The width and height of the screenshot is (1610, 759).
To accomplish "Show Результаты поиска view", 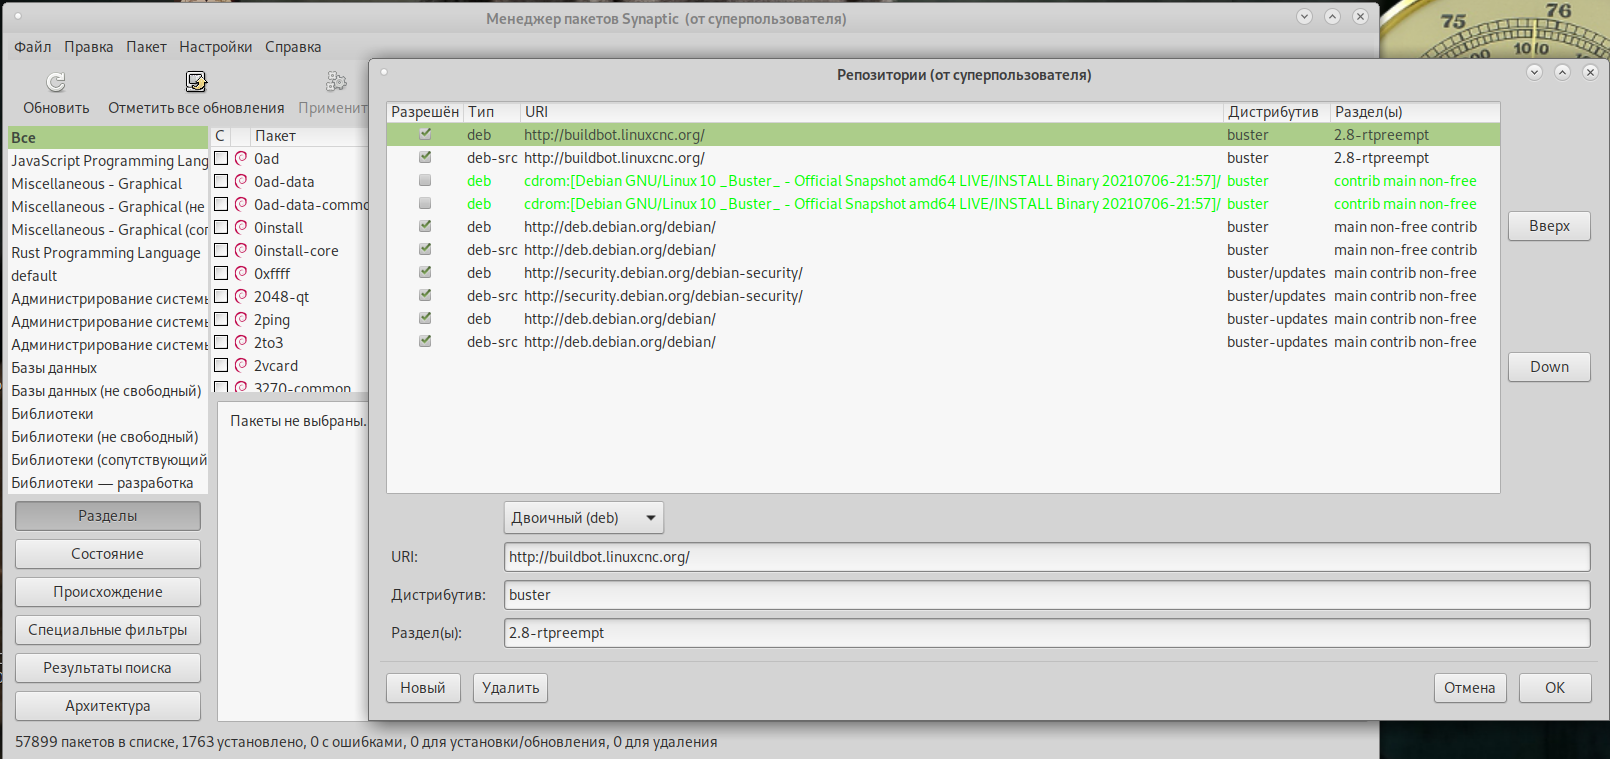I will point(108,668).
